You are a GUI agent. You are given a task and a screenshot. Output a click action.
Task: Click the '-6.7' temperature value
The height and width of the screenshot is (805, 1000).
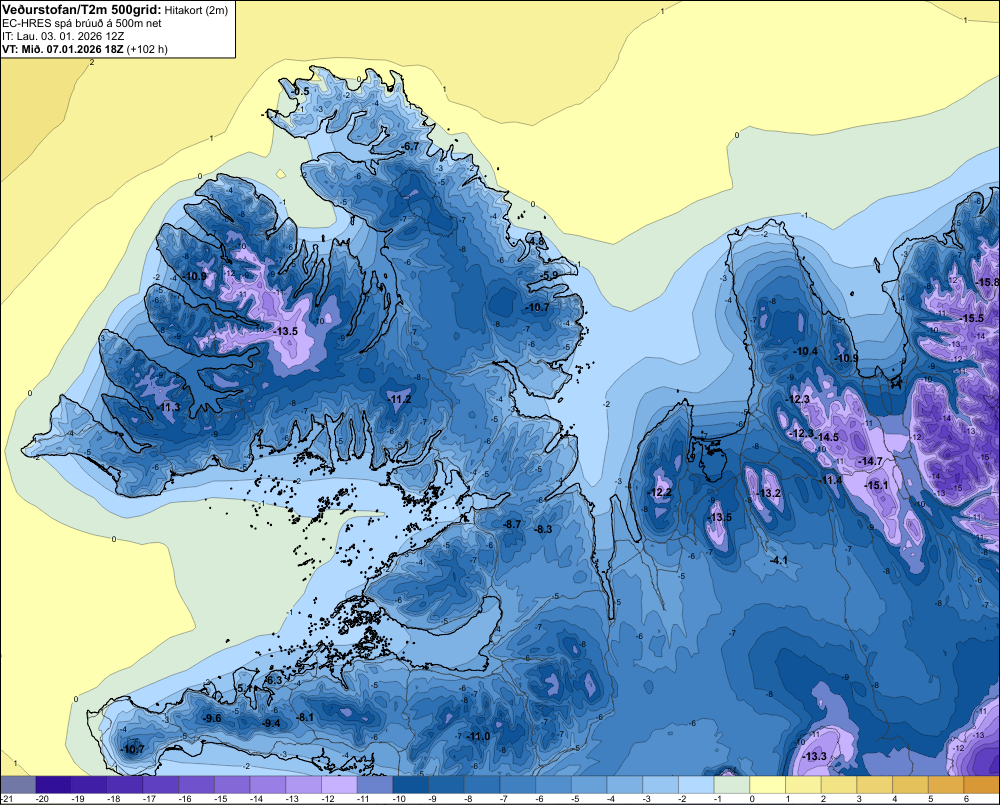tap(411, 147)
